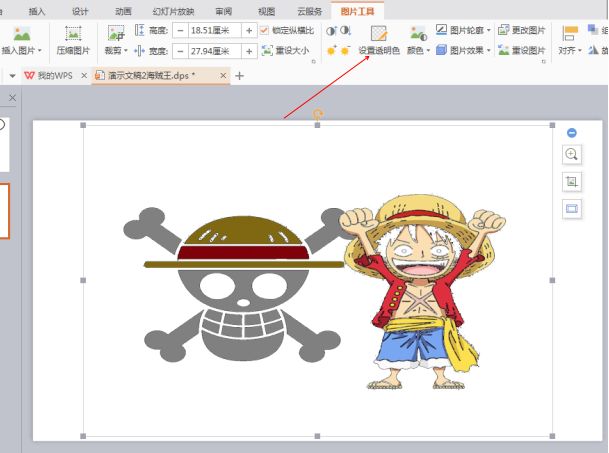The height and width of the screenshot is (453, 609).
Task: Click the decrease contrast icon
Action: tap(345, 31)
